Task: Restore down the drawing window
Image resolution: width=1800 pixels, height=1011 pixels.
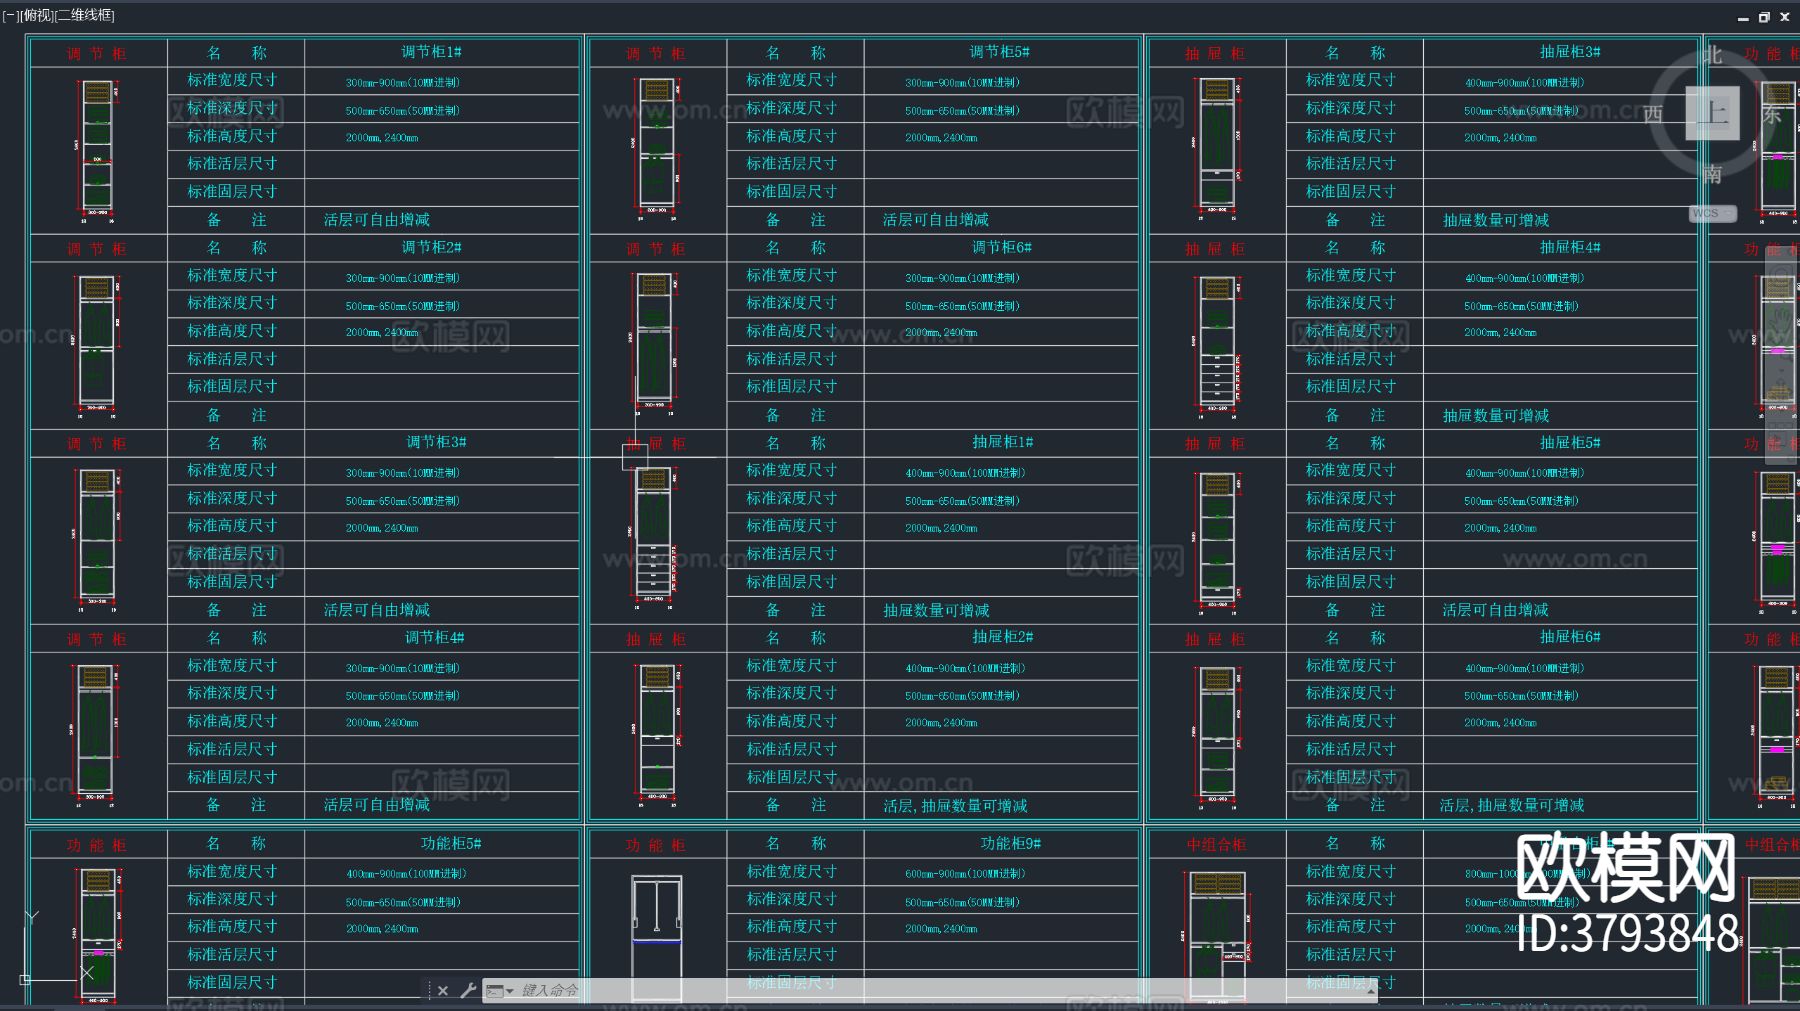Action: click(x=1764, y=17)
